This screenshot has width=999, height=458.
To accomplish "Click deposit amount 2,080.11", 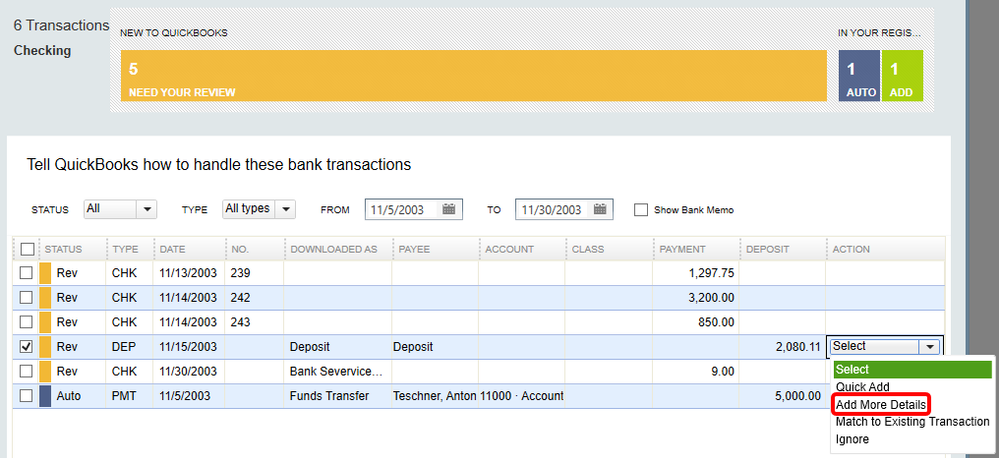I will click(798, 347).
